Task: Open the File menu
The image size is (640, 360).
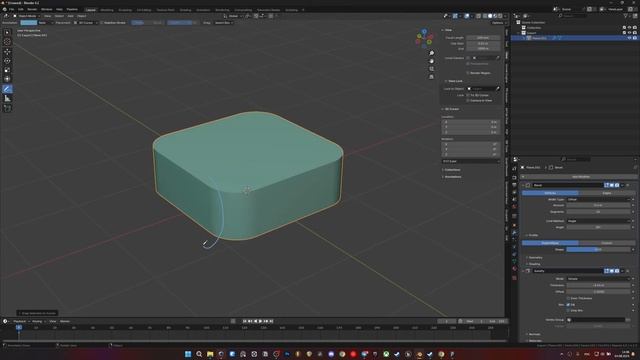Action: (11, 9)
